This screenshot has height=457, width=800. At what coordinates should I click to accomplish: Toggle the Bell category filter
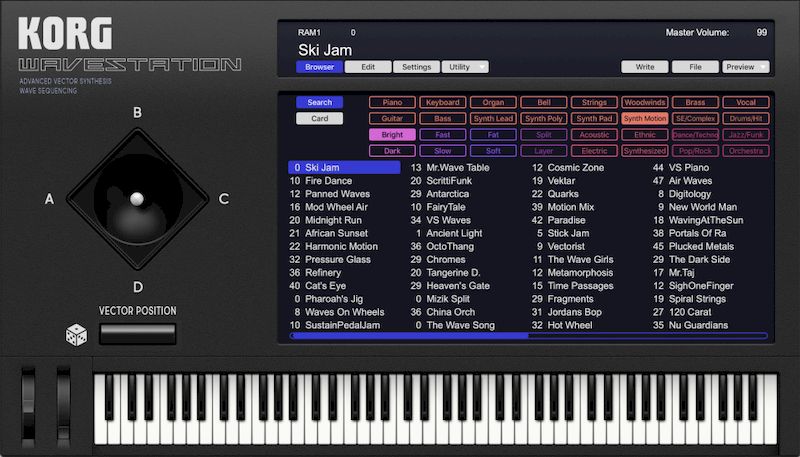point(544,103)
